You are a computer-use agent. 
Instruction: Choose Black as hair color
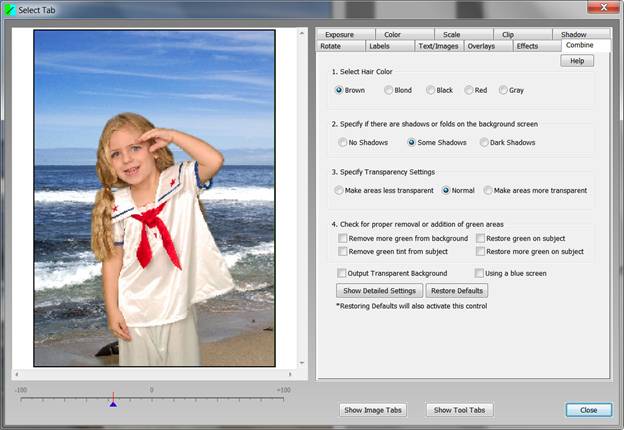[x=431, y=90]
